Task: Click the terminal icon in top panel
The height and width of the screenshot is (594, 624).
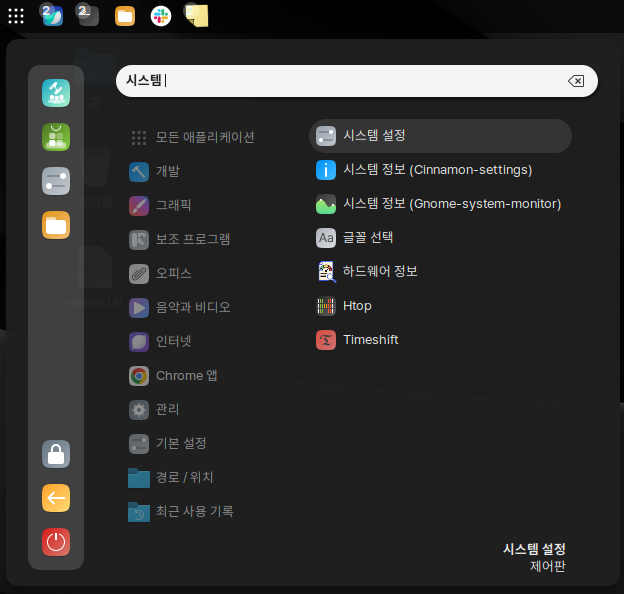Action: [88, 16]
